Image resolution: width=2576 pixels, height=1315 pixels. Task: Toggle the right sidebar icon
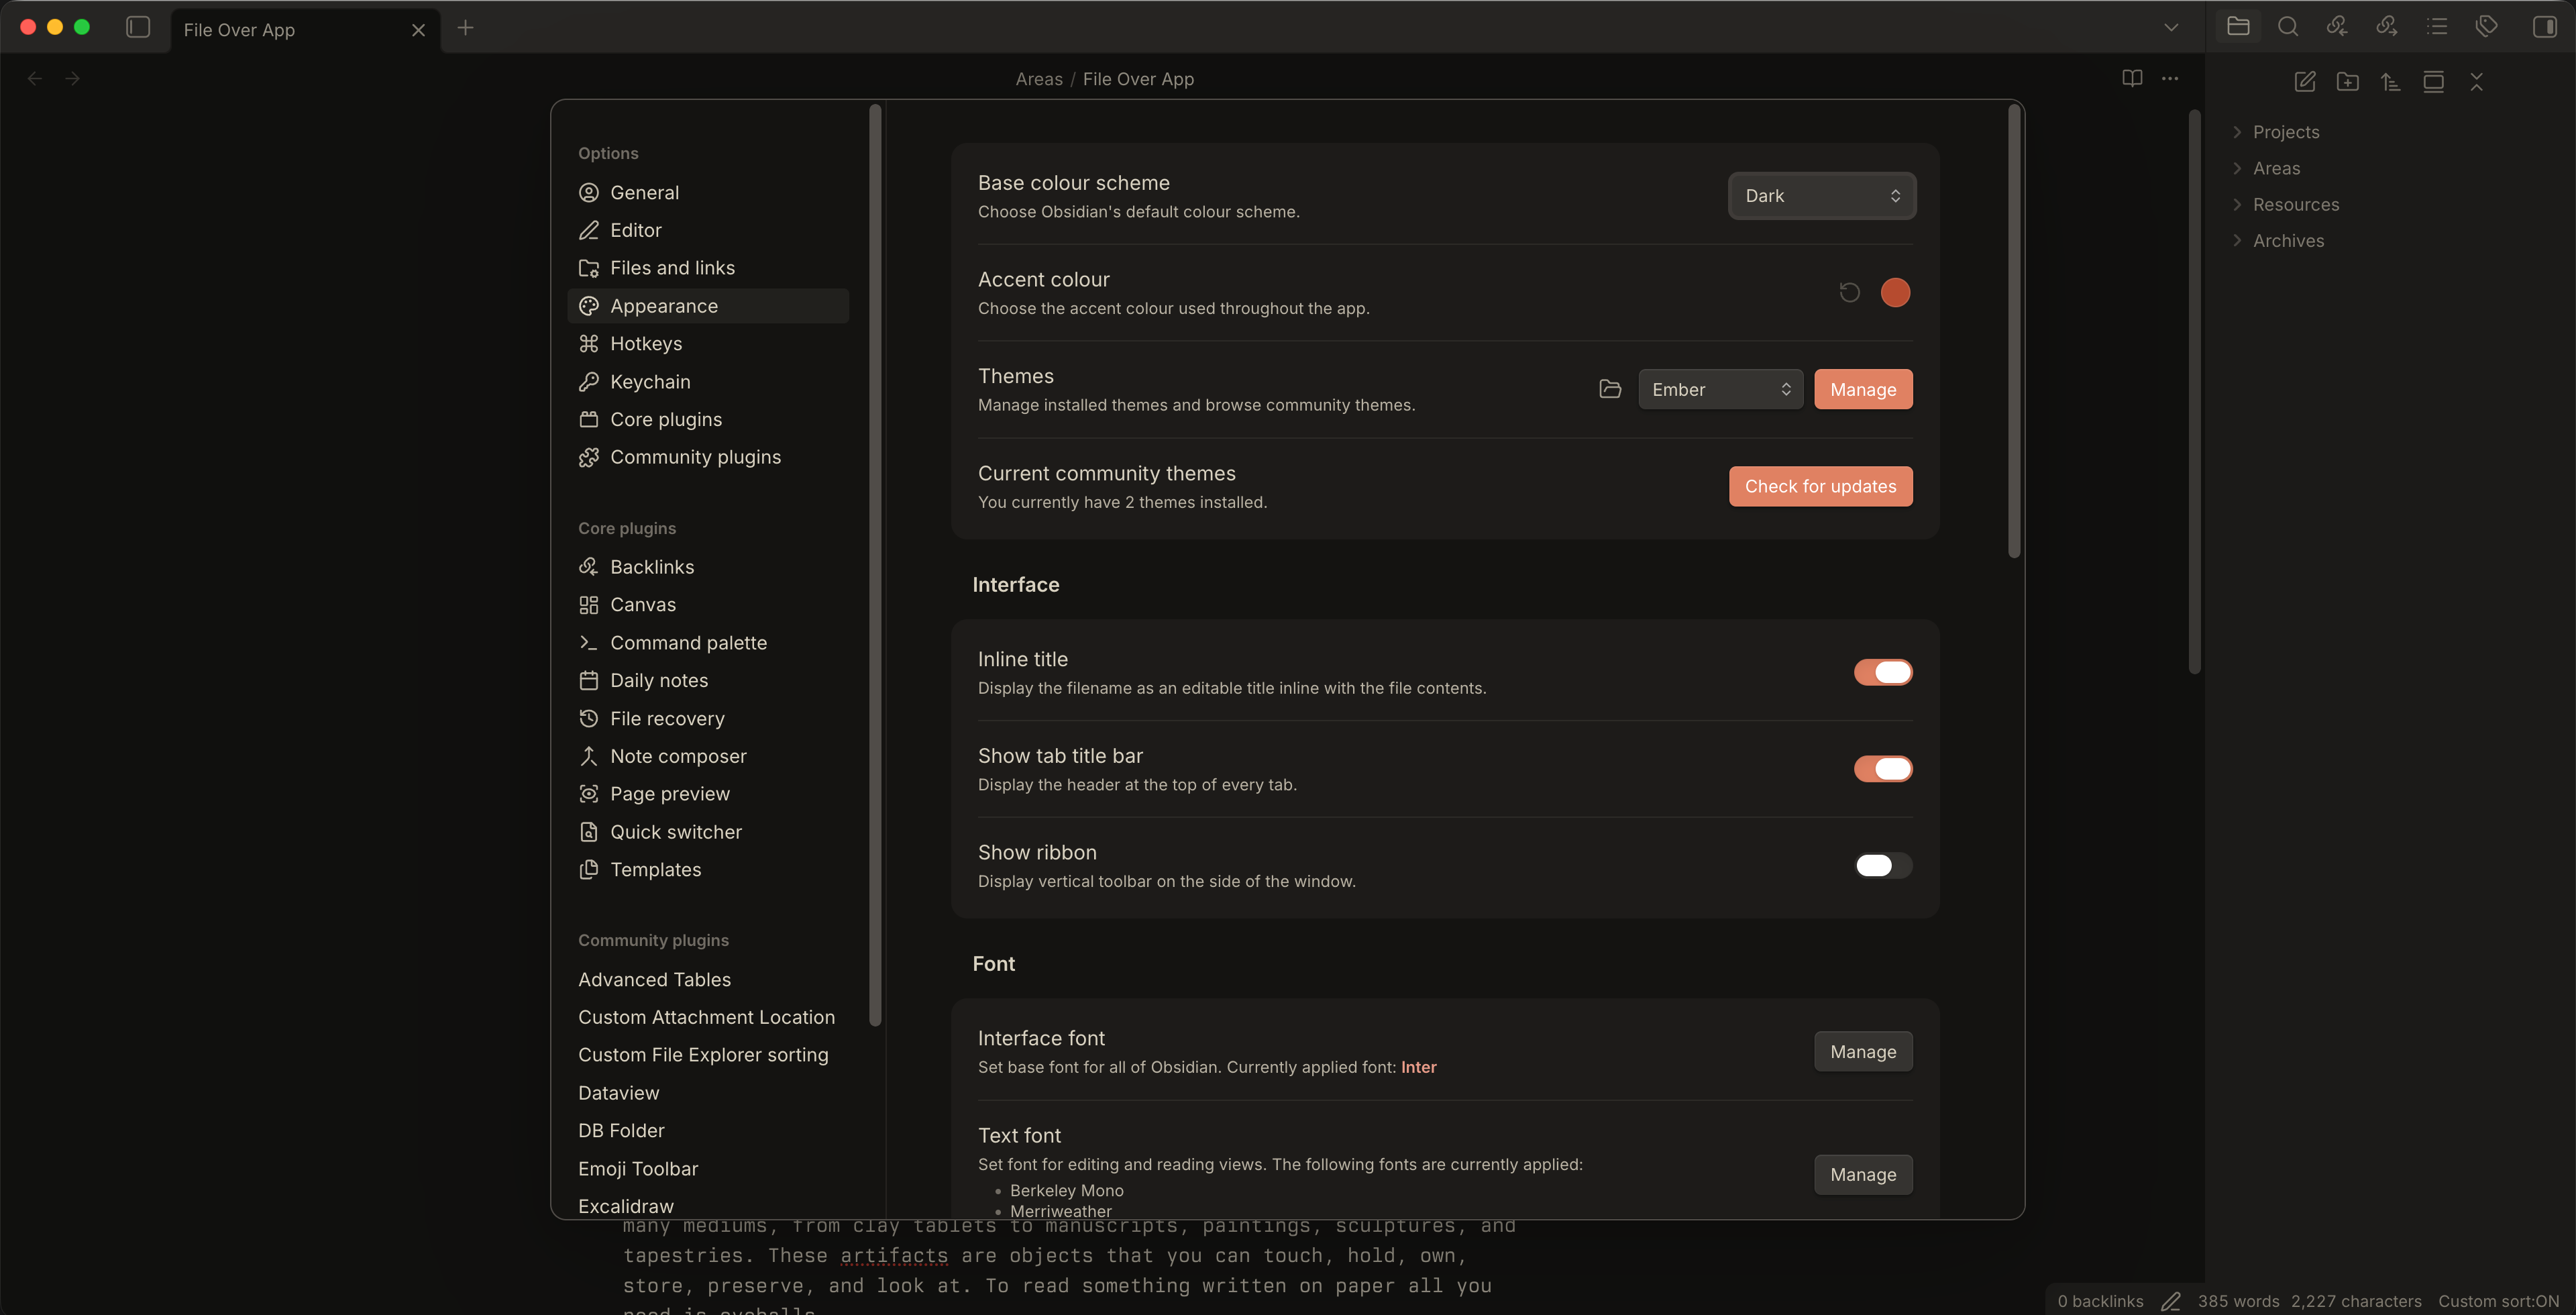[x=2545, y=27]
